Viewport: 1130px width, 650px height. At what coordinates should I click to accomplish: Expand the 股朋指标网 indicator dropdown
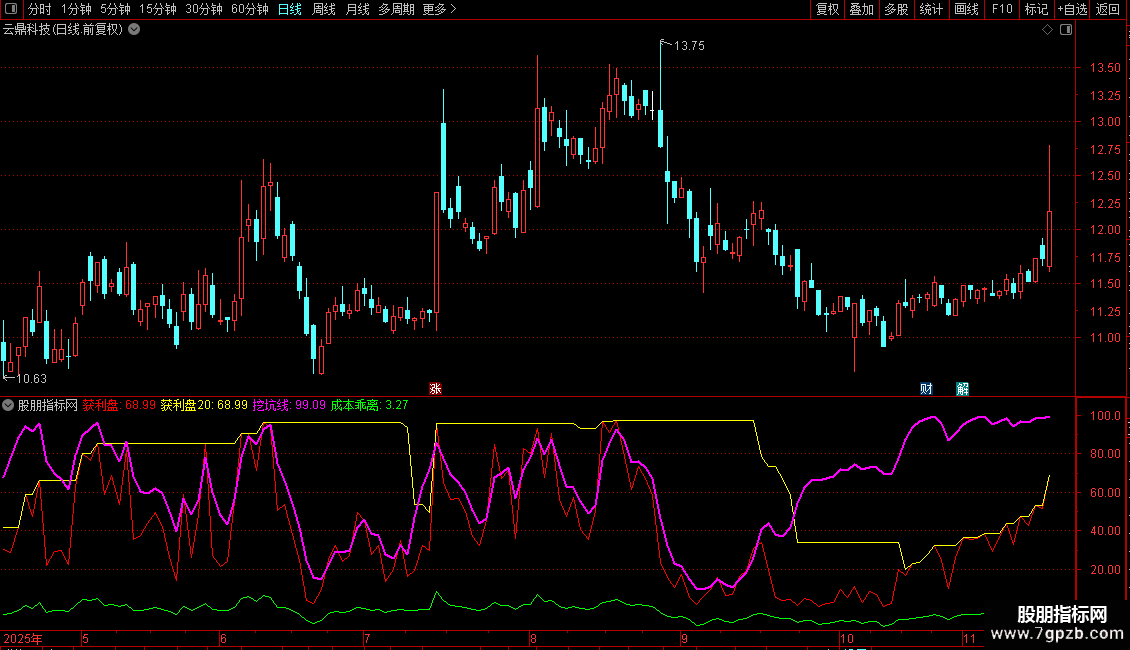coord(9,405)
